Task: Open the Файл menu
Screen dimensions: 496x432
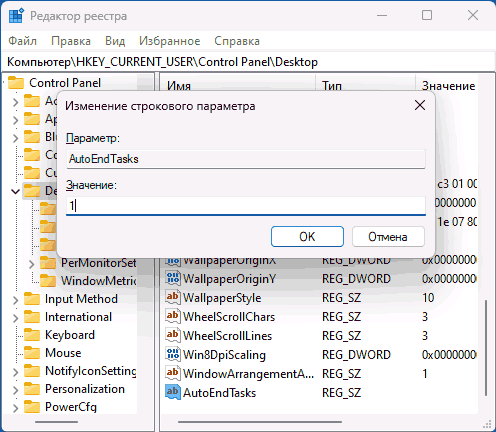Action: pos(22,41)
